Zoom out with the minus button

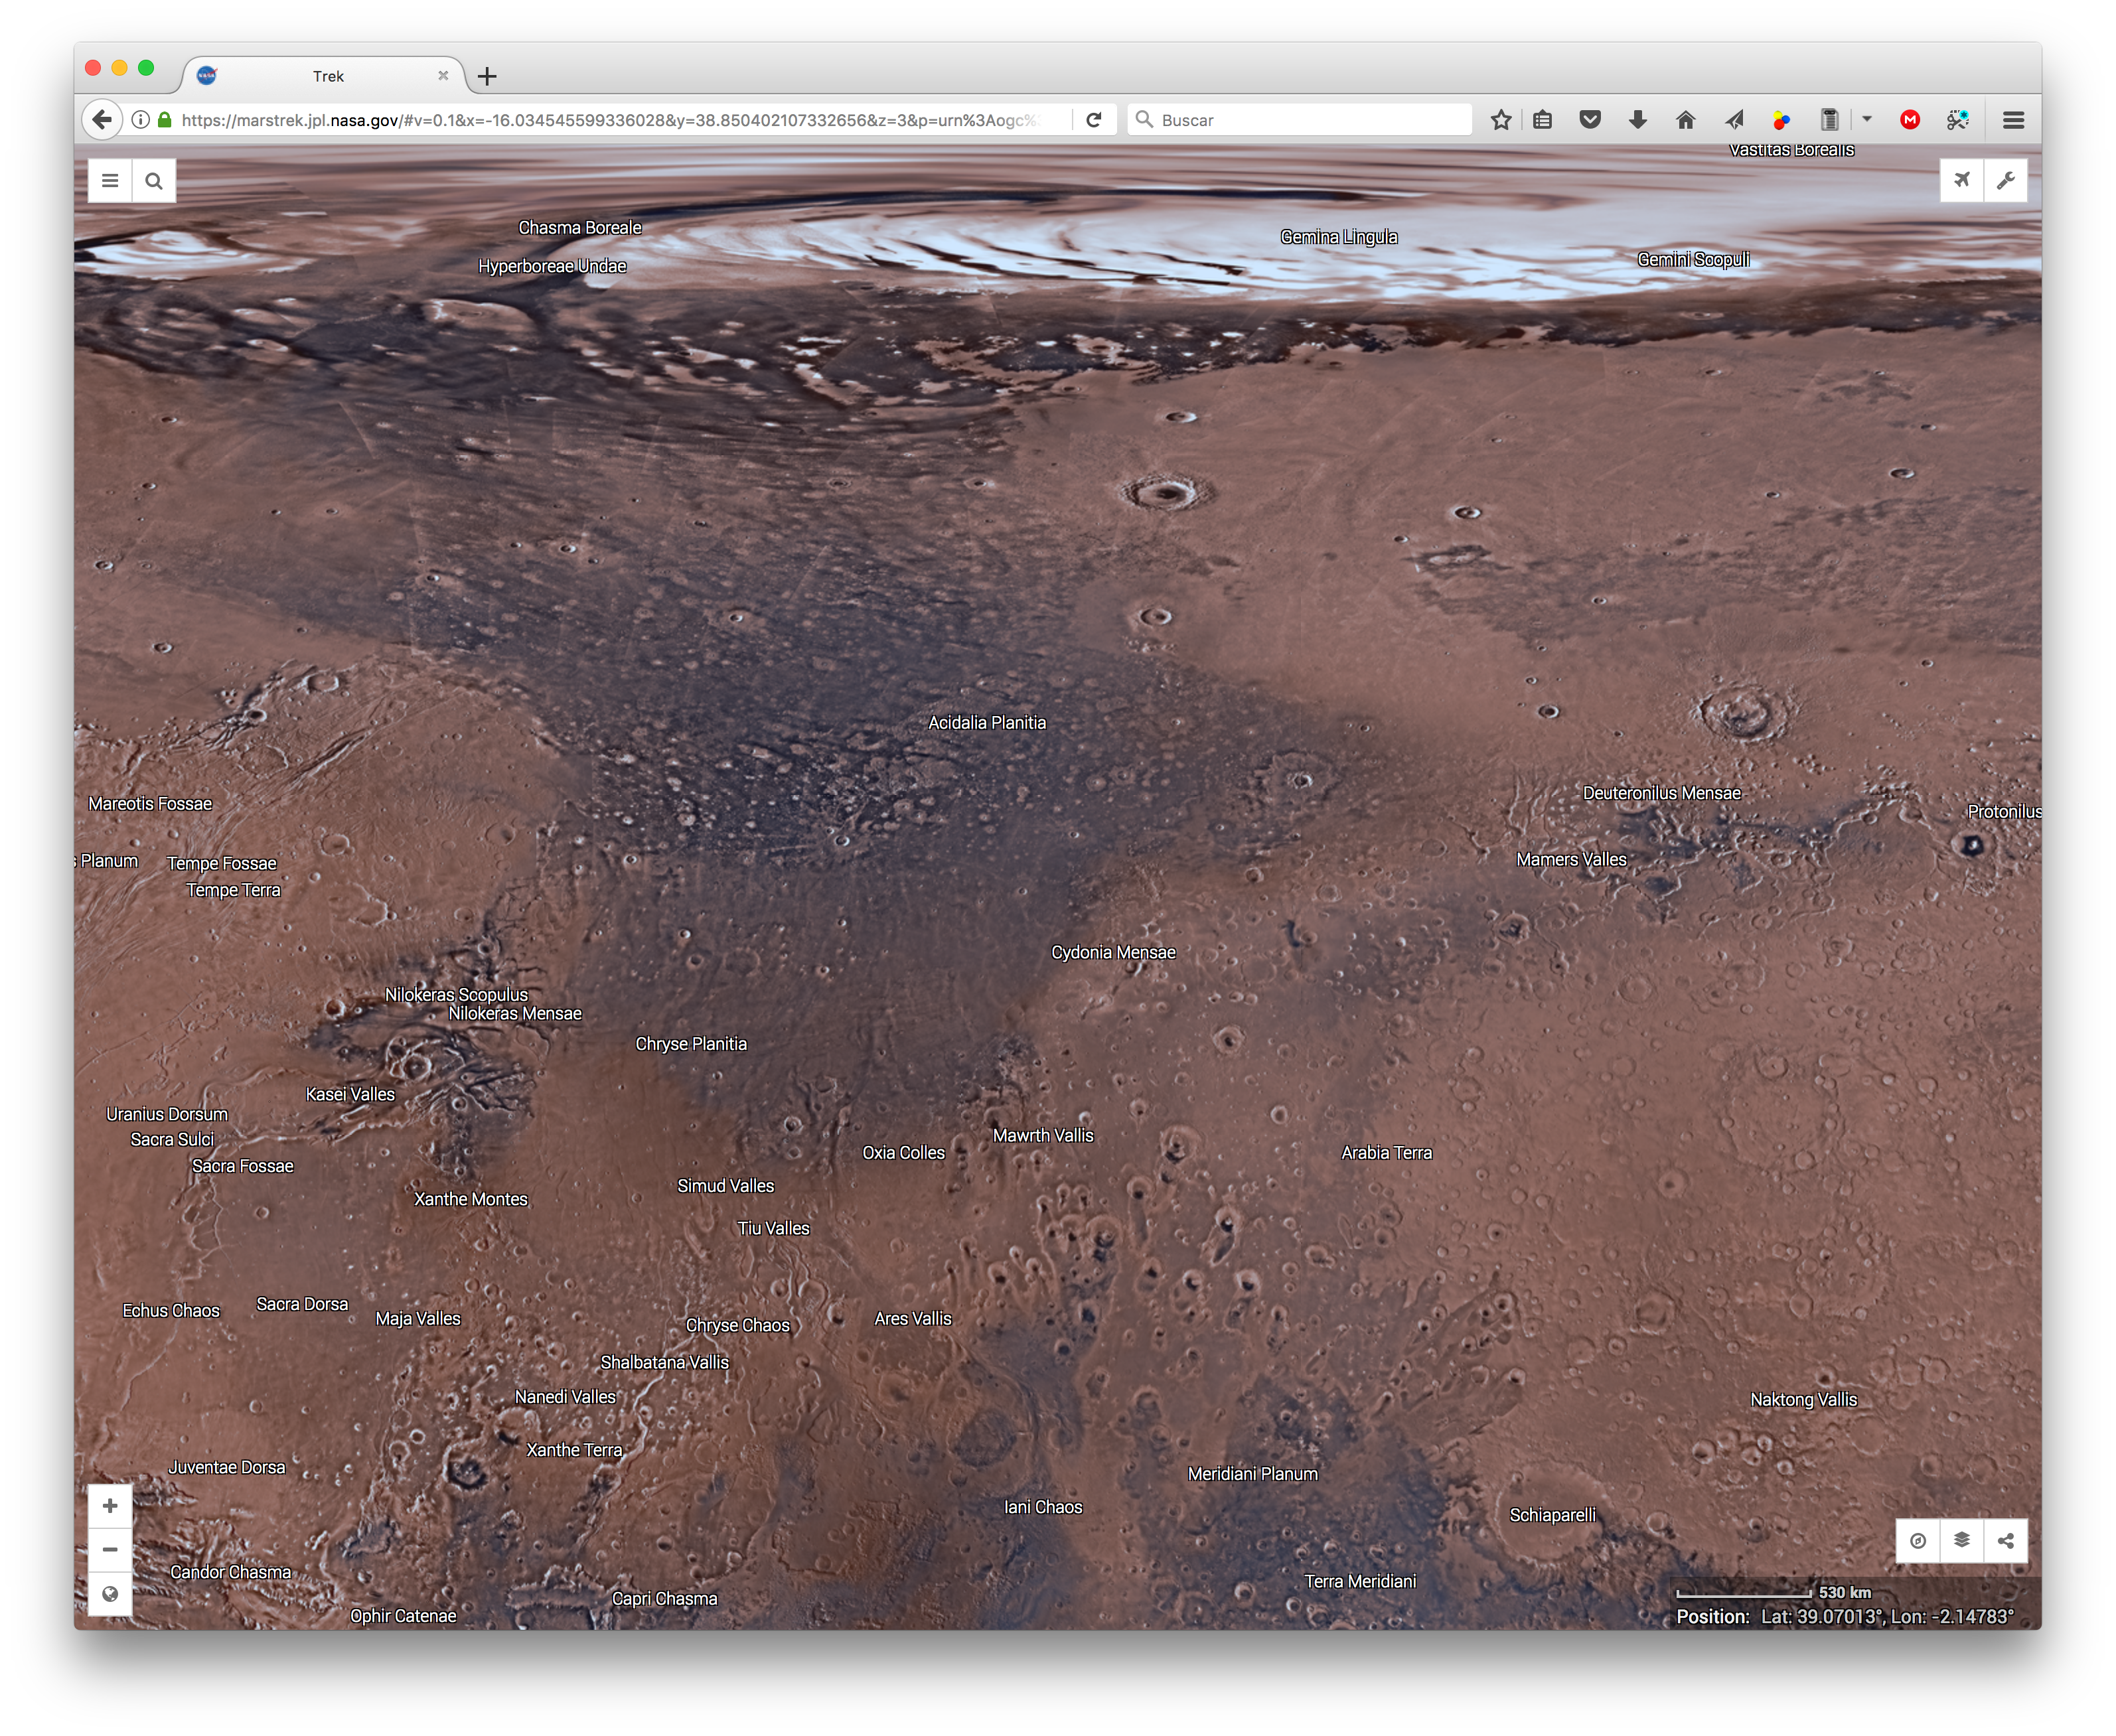(x=110, y=1550)
